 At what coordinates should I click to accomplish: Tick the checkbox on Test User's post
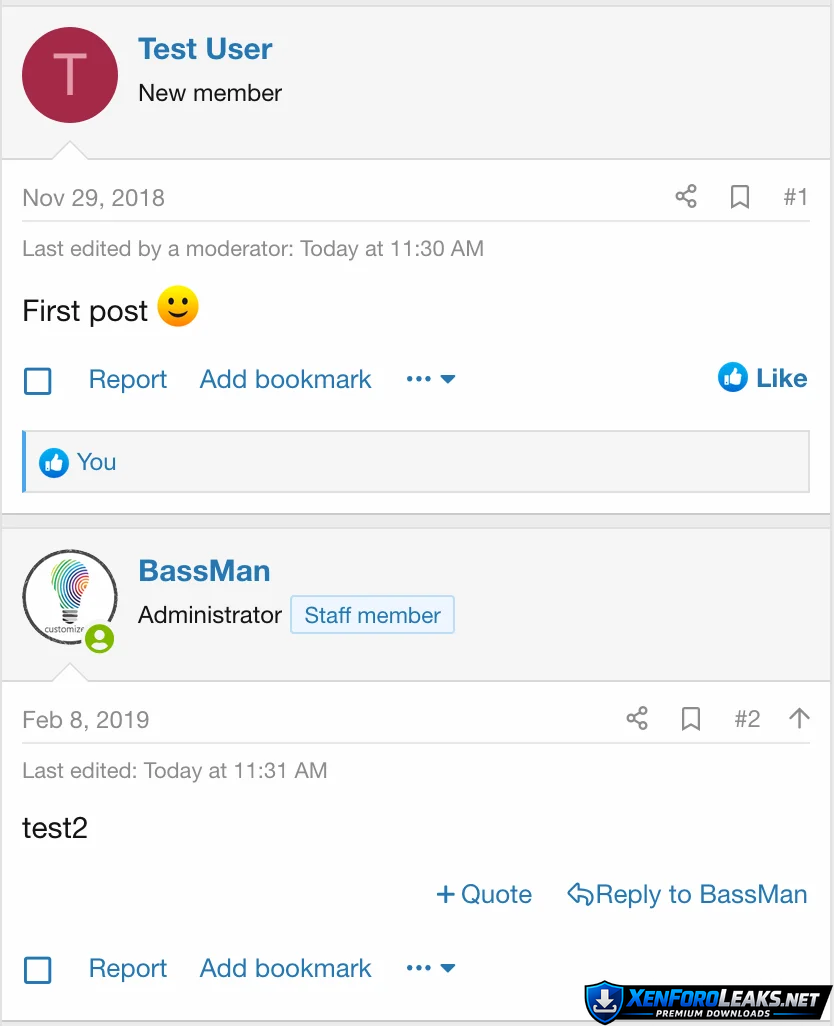click(x=38, y=381)
